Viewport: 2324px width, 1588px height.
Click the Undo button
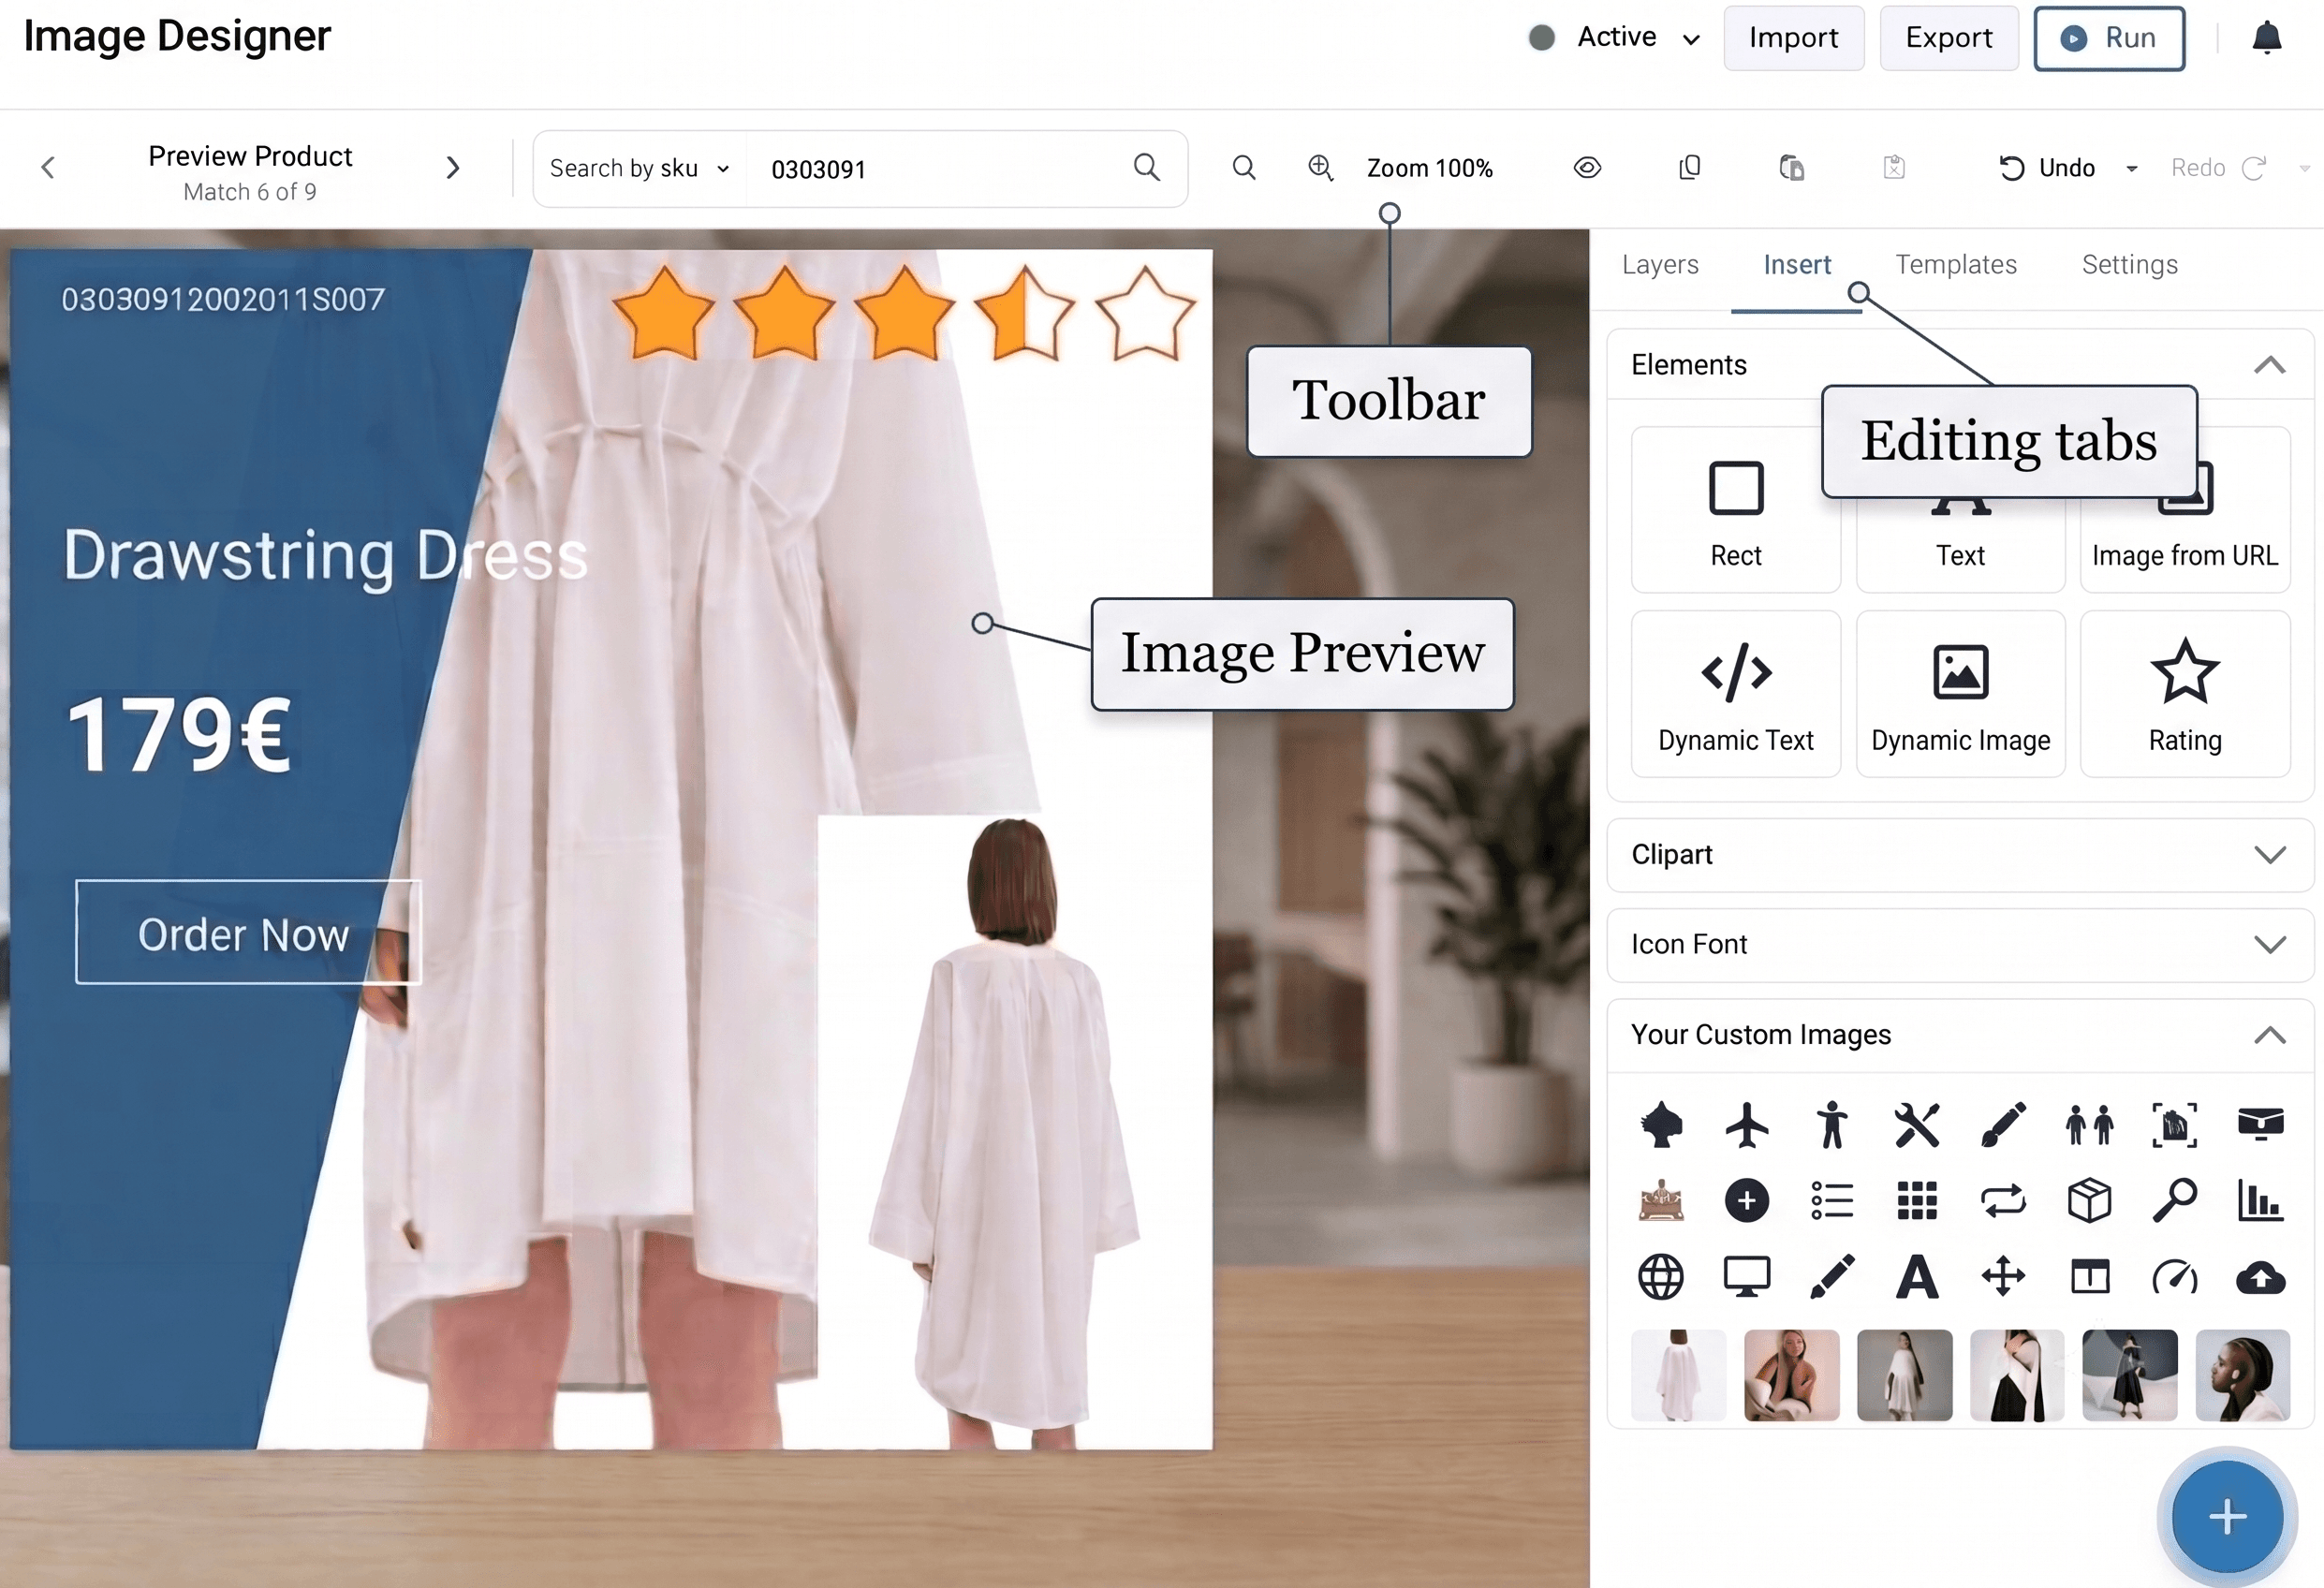[2046, 168]
